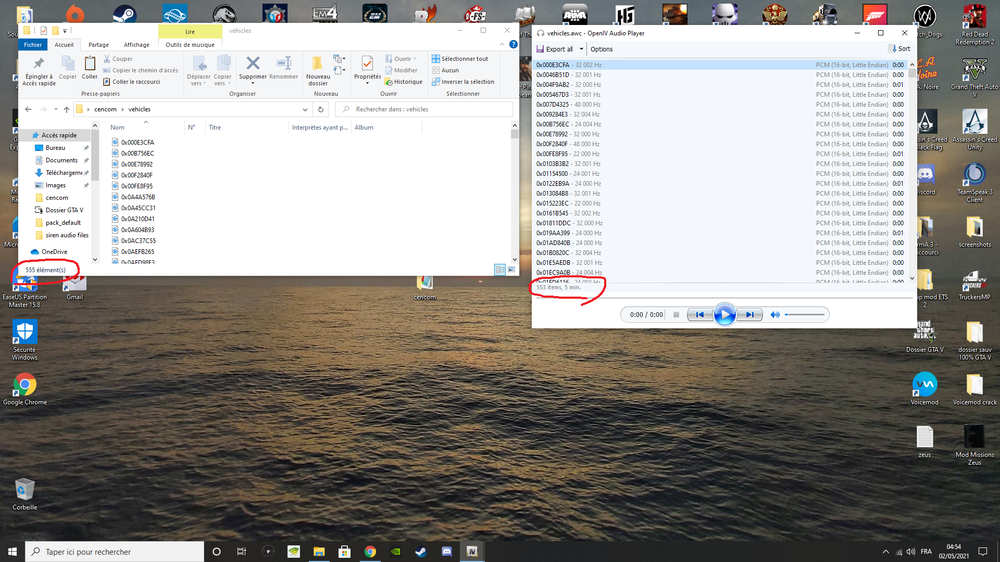Go to the previous audio track

pos(701,315)
